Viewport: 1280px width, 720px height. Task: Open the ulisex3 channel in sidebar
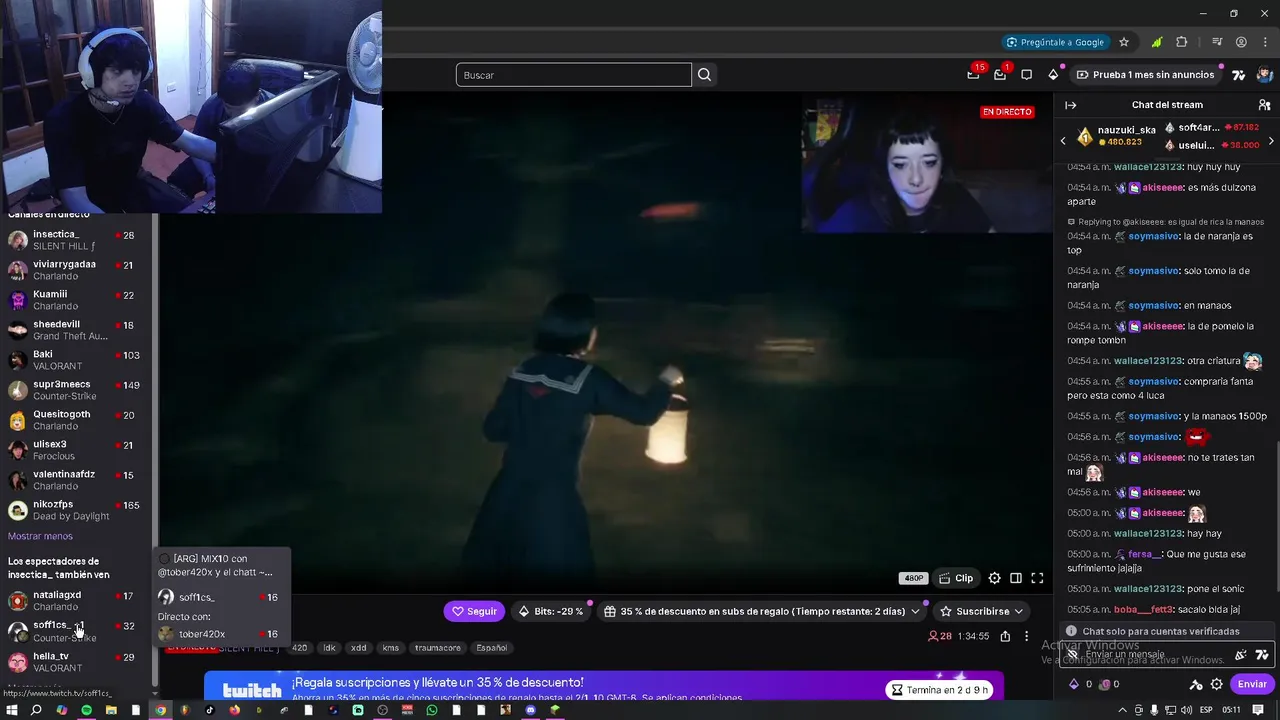tap(75, 450)
